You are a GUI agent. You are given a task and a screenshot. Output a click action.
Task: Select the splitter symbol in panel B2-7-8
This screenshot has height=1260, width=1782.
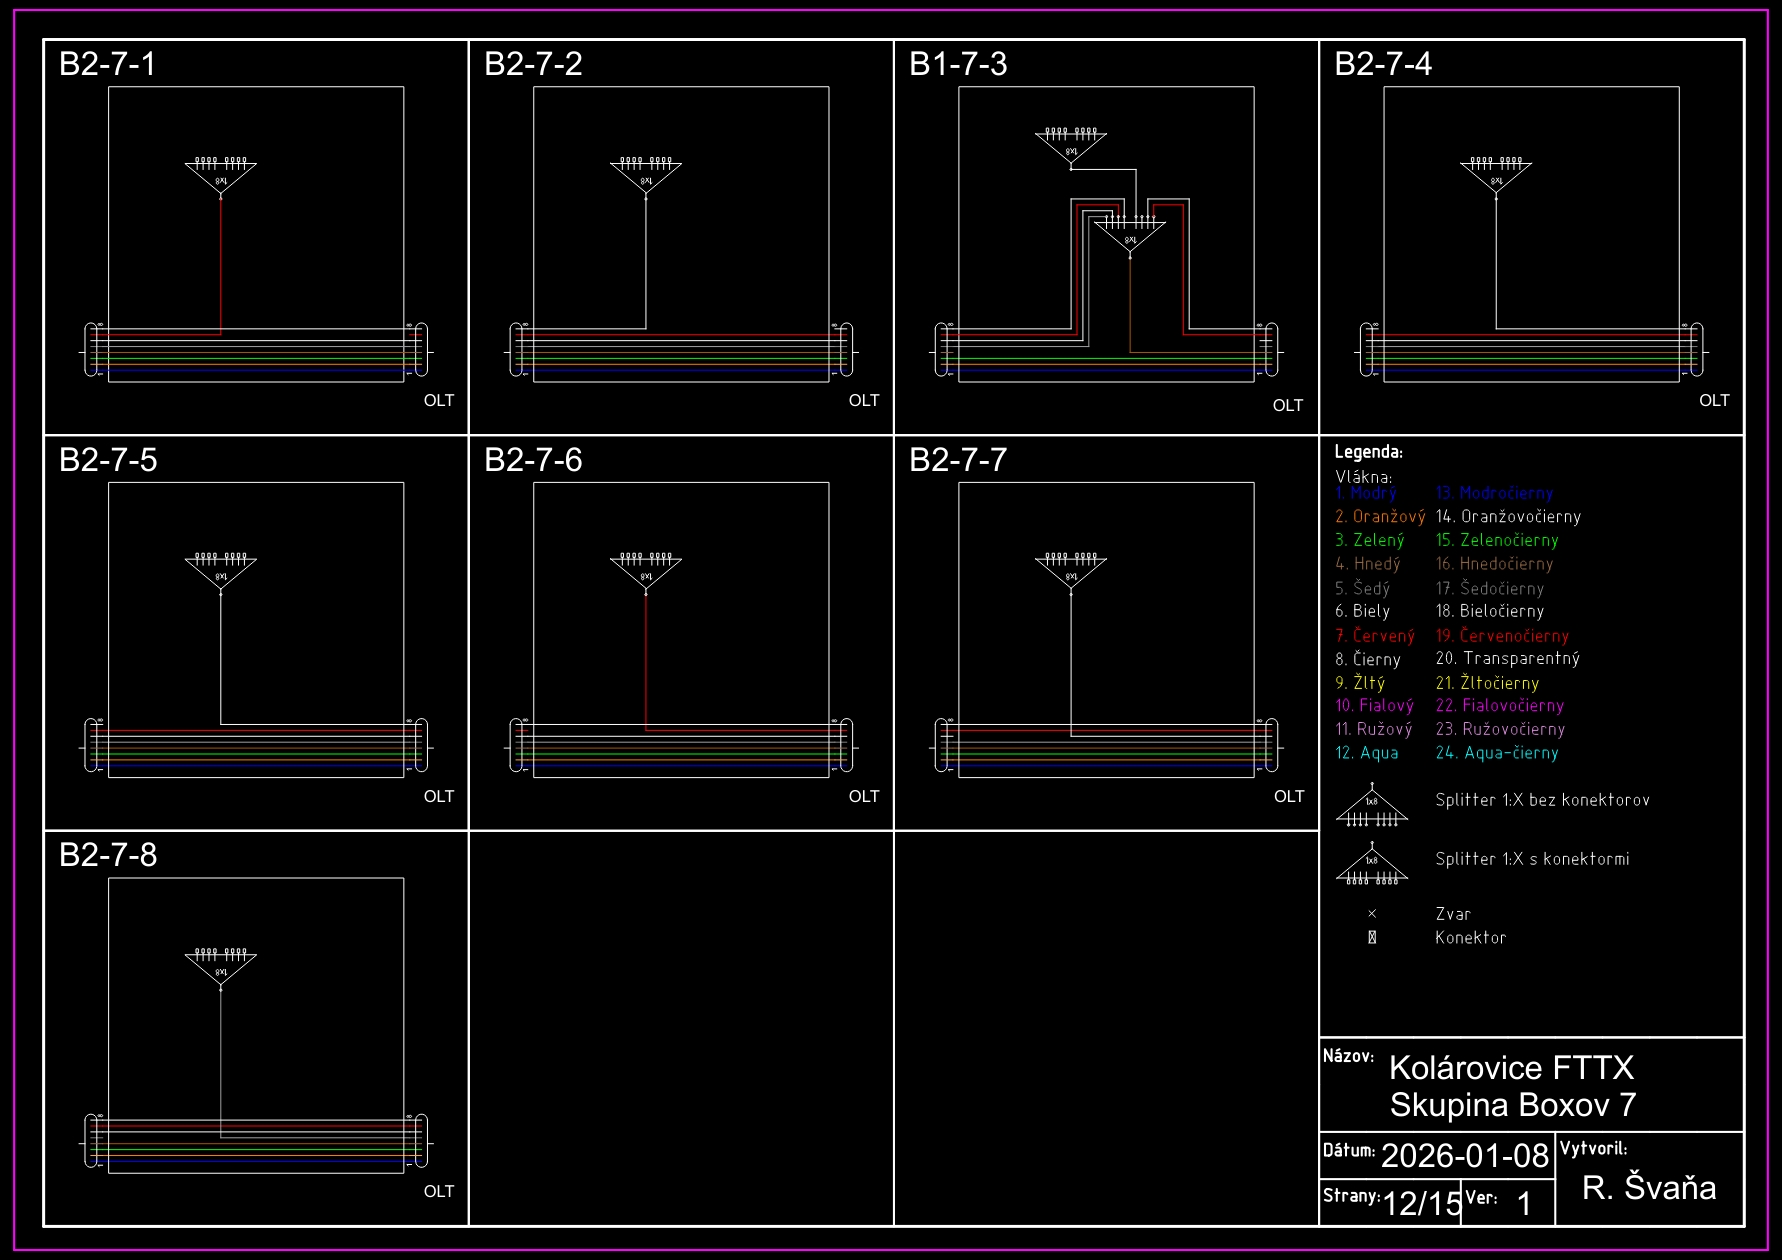(221, 967)
